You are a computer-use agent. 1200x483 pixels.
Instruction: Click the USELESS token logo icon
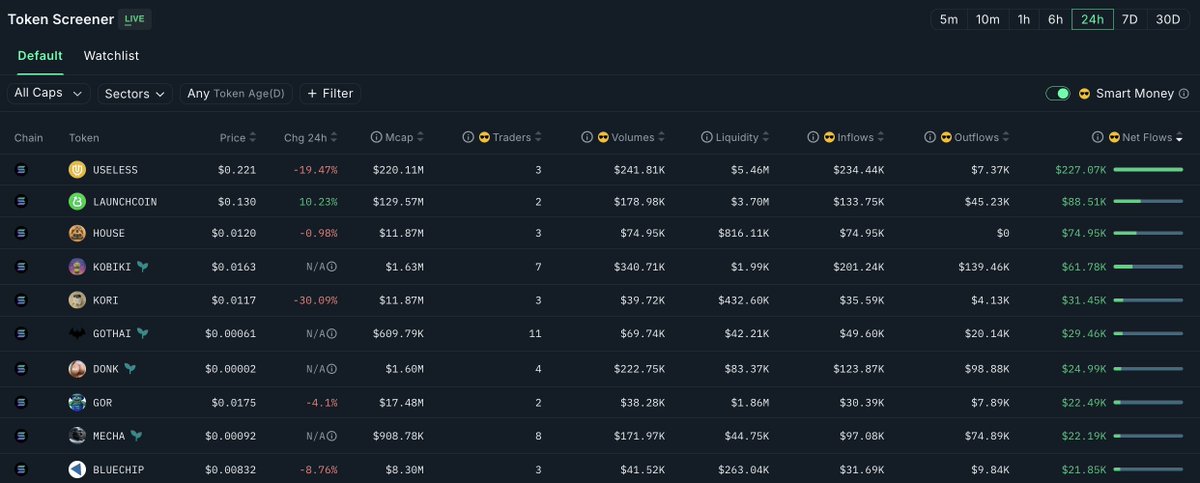tap(77, 170)
